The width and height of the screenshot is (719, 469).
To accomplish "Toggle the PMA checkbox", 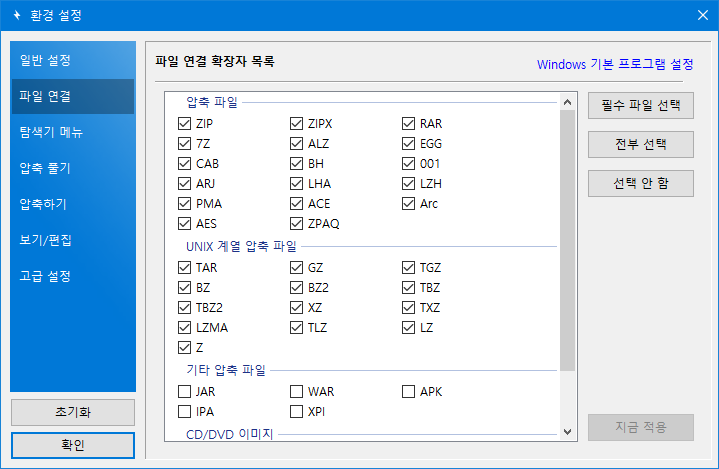I will 184,204.
